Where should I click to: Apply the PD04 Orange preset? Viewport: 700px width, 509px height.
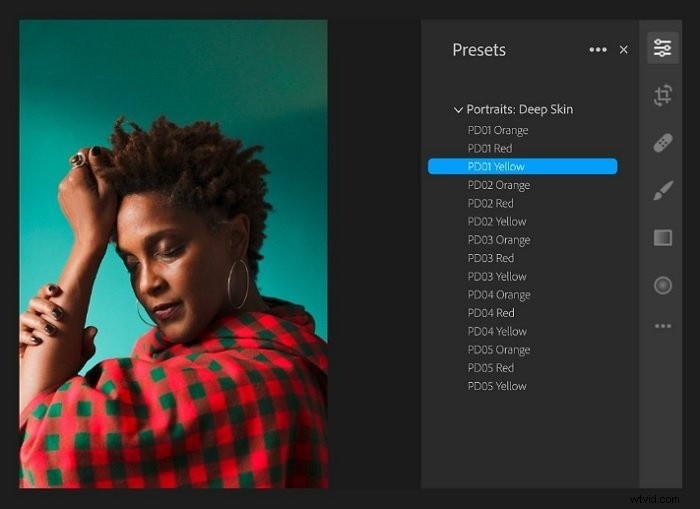click(499, 295)
